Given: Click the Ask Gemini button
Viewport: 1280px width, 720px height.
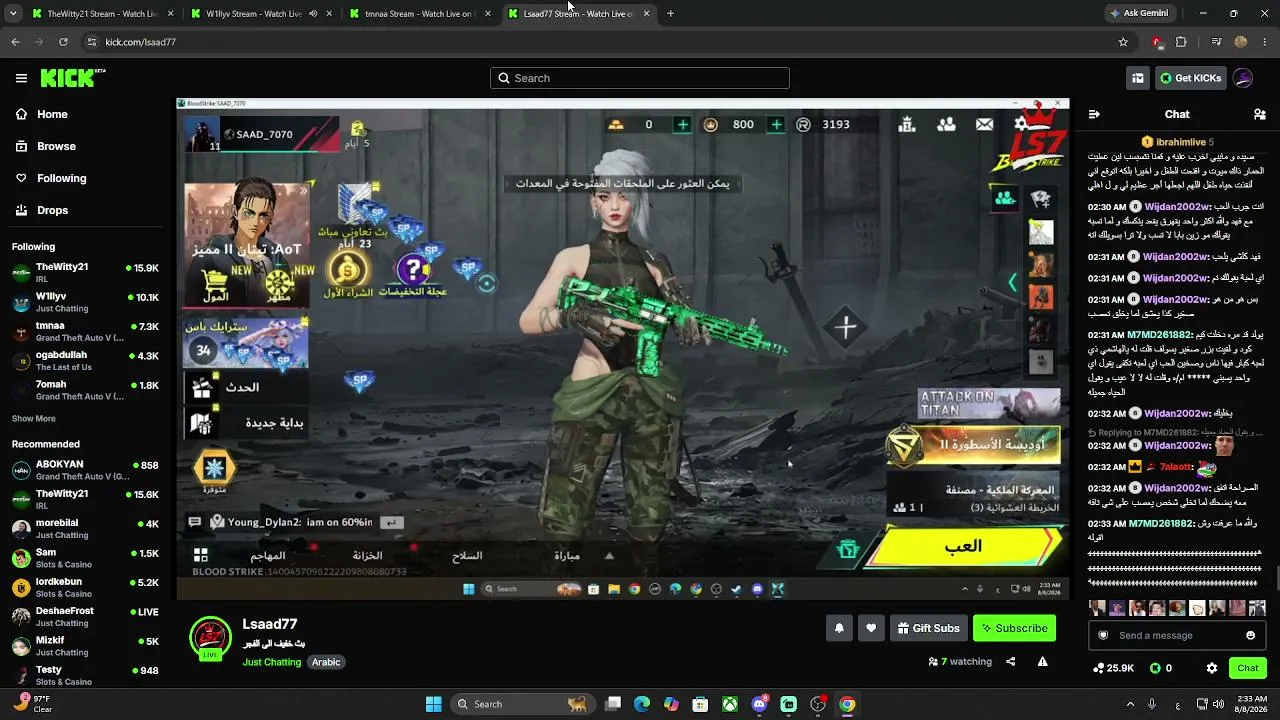Looking at the screenshot, I should [1139, 14].
